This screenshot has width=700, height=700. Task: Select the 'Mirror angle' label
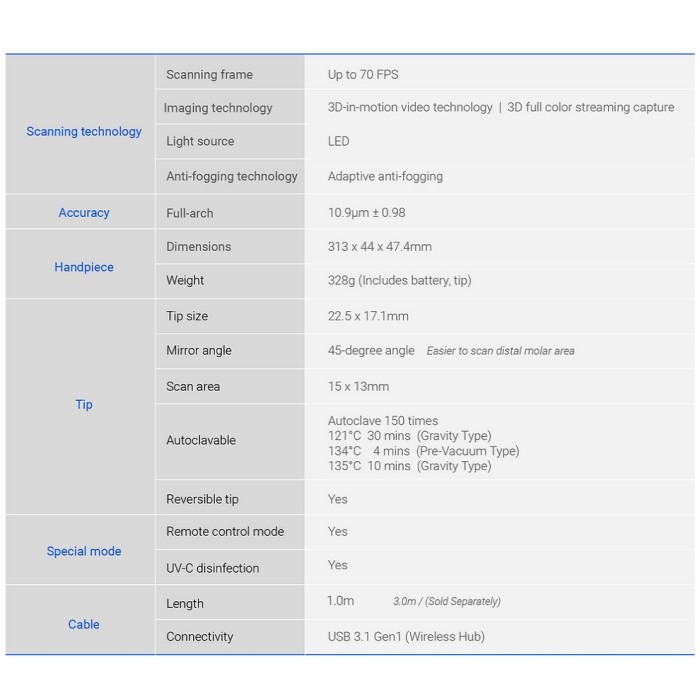pos(199,350)
